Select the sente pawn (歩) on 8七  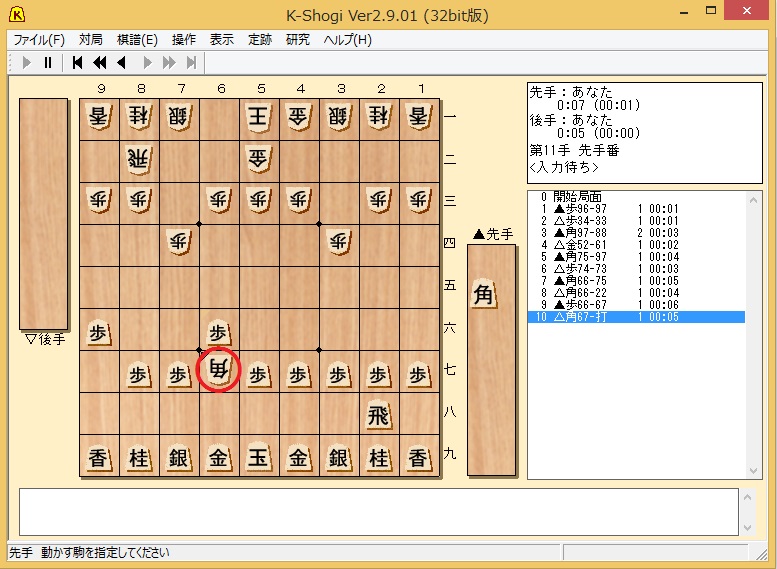point(139,375)
